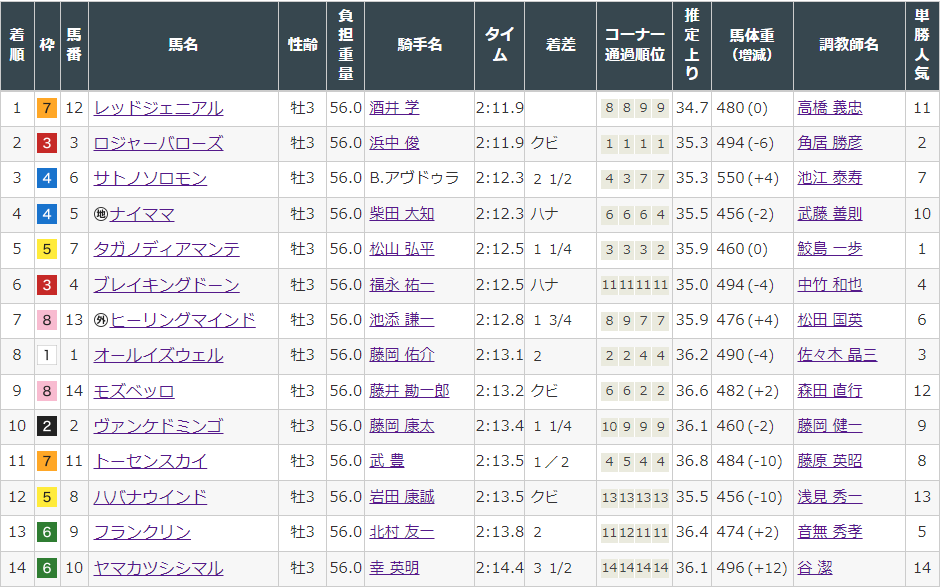941x588 pixels.
Task: Open jockey 北村 友一 link
Action: tap(401, 532)
